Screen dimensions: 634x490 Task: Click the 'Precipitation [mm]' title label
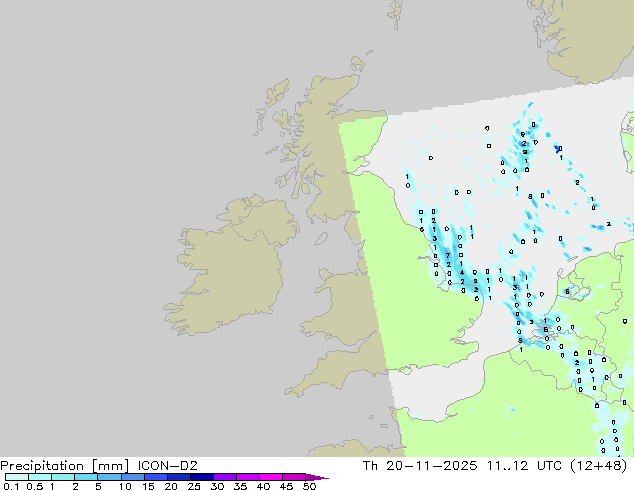coord(64,464)
